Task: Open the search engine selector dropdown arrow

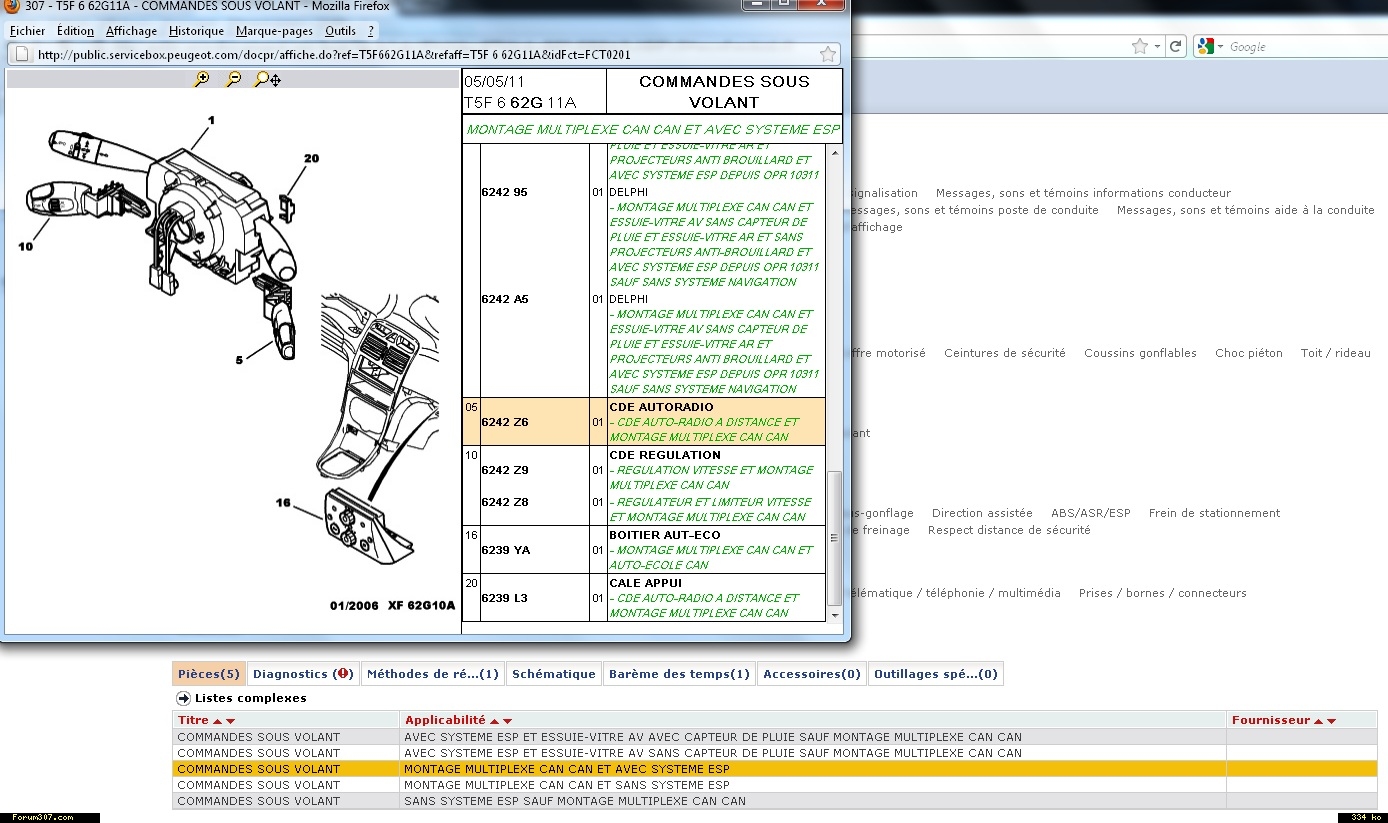Action: 1220,47
